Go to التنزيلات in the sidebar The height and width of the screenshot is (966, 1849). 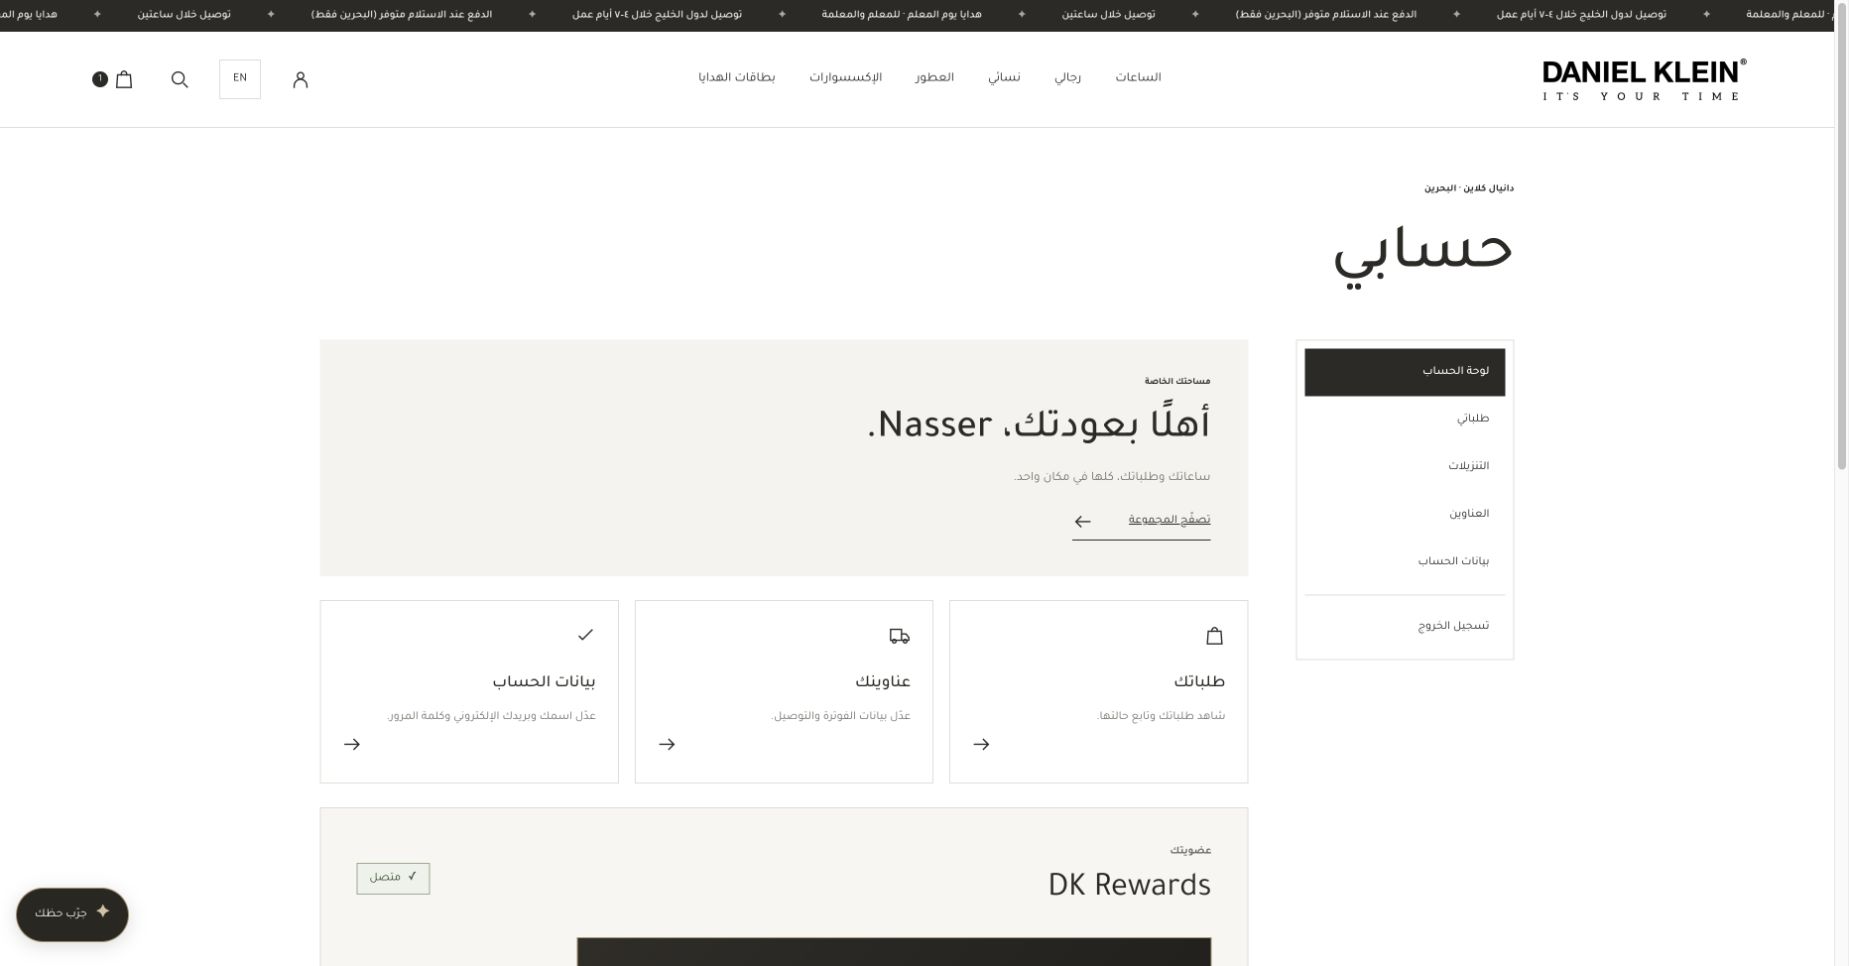click(x=1404, y=466)
